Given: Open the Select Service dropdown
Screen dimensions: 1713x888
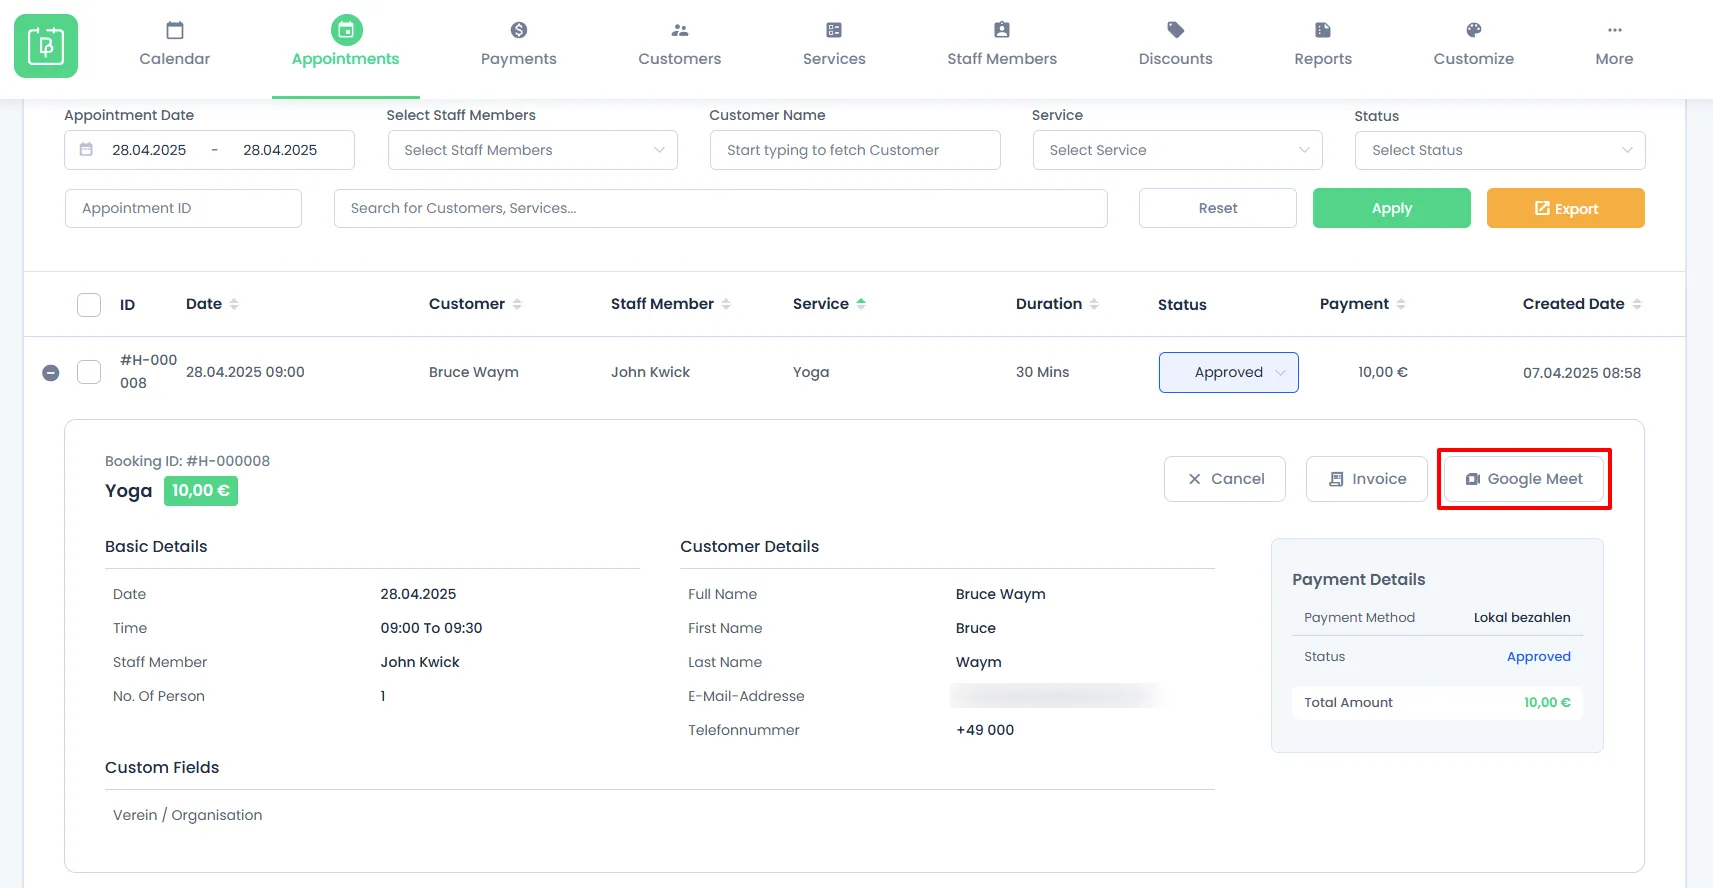Looking at the screenshot, I should pyautogui.click(x=1178, y=150).
